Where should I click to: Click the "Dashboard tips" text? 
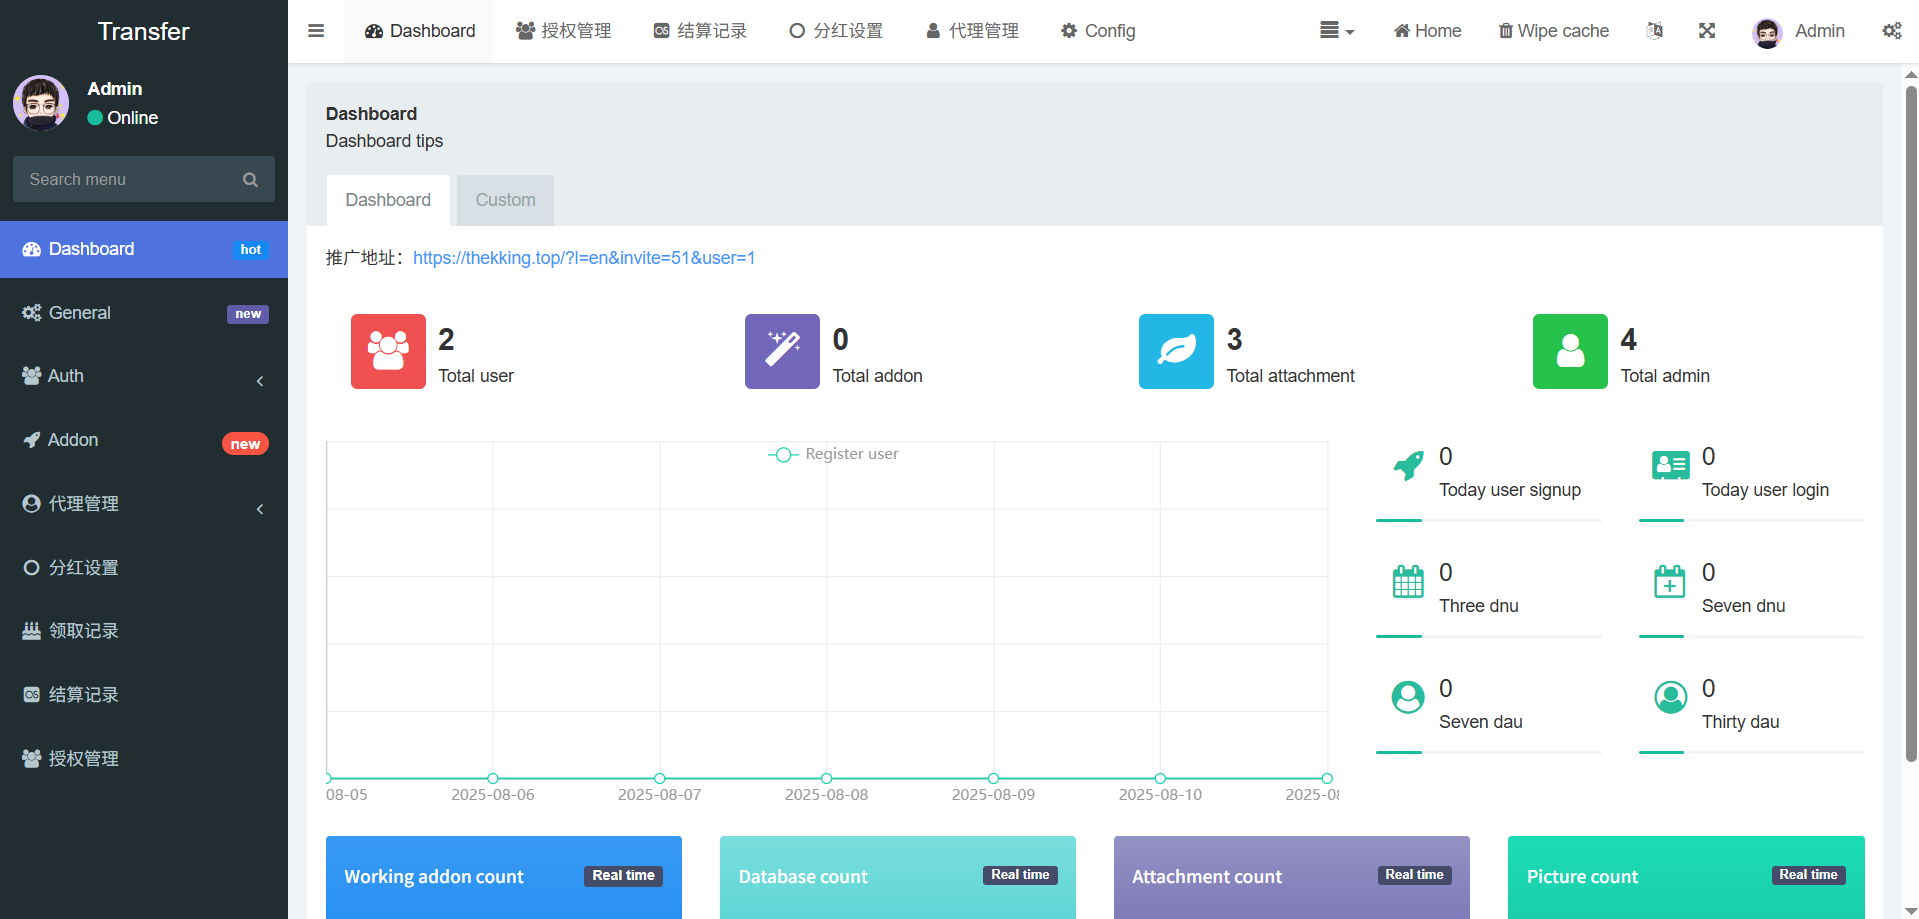[x=384, y=141]
